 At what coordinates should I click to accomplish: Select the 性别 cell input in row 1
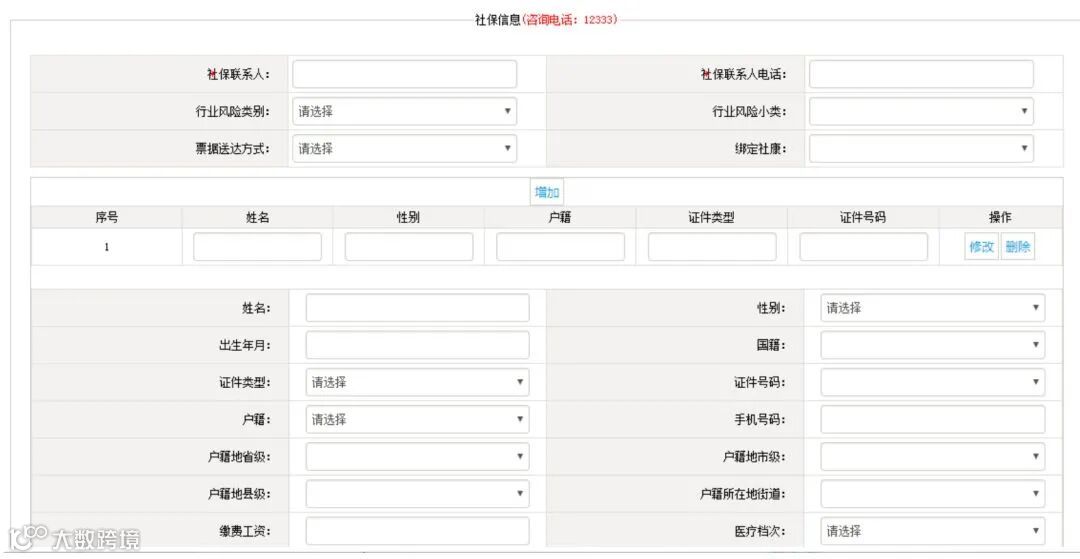409,247
